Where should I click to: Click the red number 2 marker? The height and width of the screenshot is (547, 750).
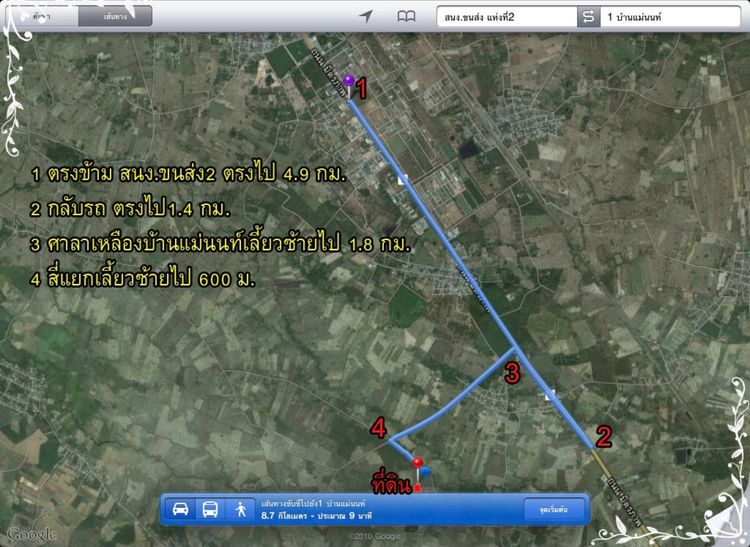coord(604,437)
